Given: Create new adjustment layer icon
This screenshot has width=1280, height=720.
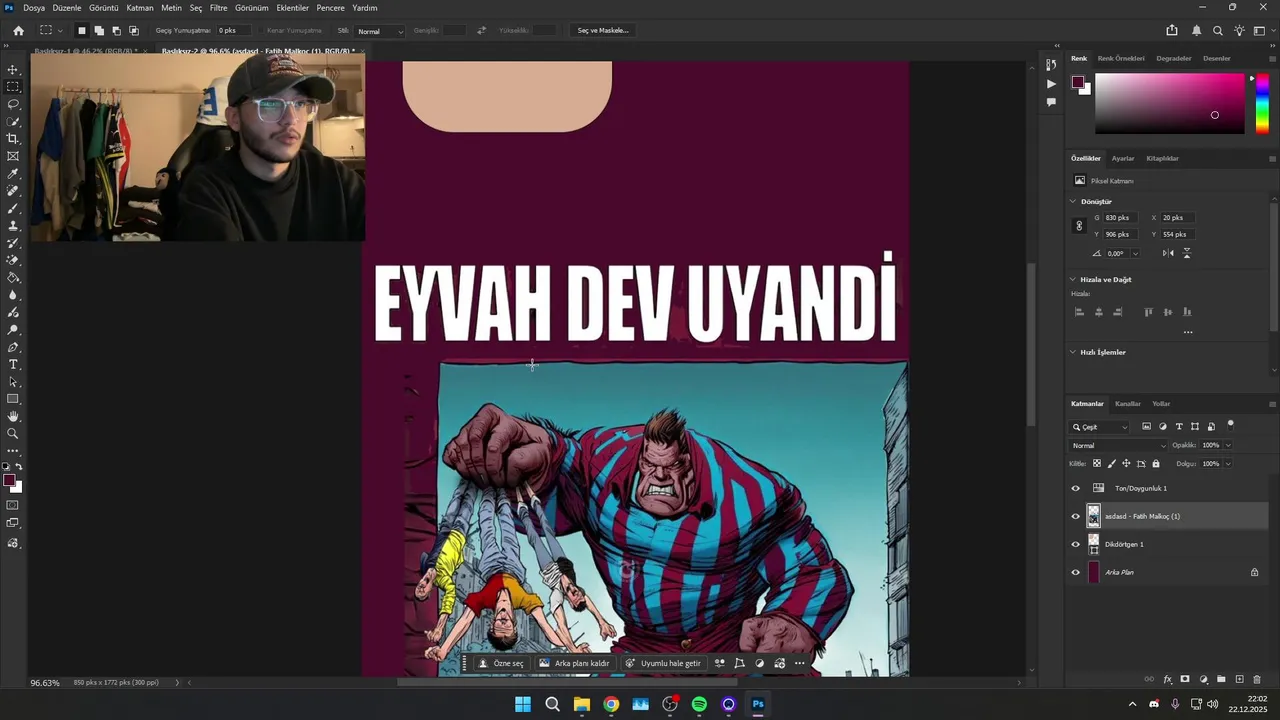Looking at the screenshot, I should coord(1203,679).
